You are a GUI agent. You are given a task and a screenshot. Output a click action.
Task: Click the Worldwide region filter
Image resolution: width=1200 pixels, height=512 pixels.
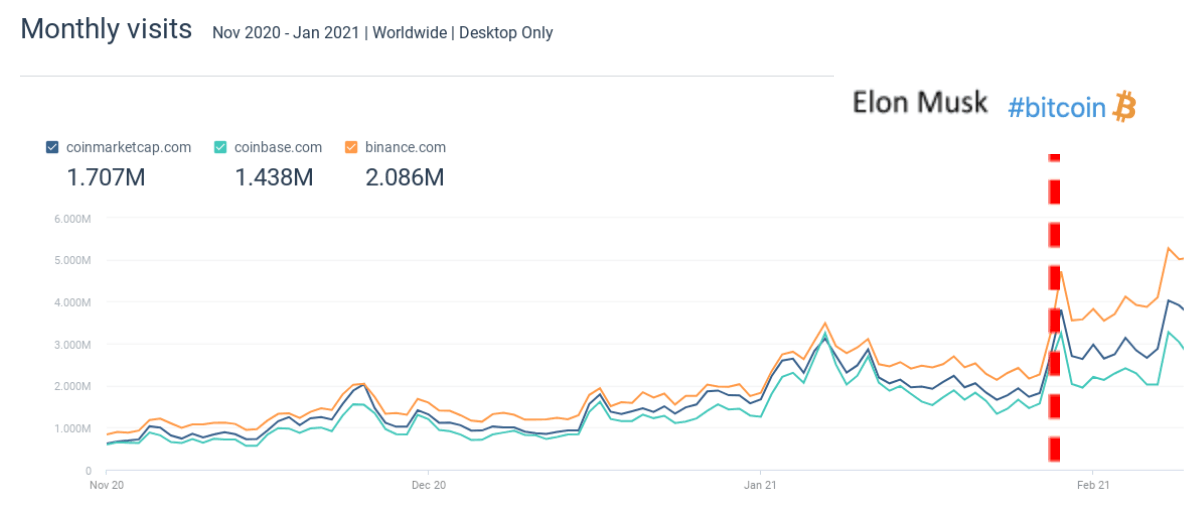(409, 33)
